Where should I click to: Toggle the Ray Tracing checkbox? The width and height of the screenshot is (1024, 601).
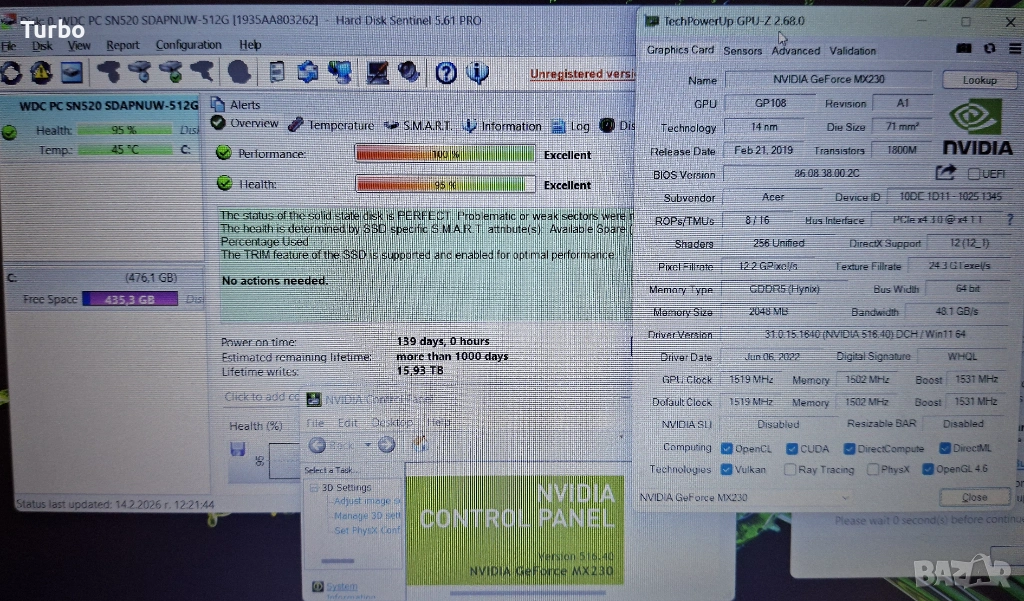pos(791,469)
